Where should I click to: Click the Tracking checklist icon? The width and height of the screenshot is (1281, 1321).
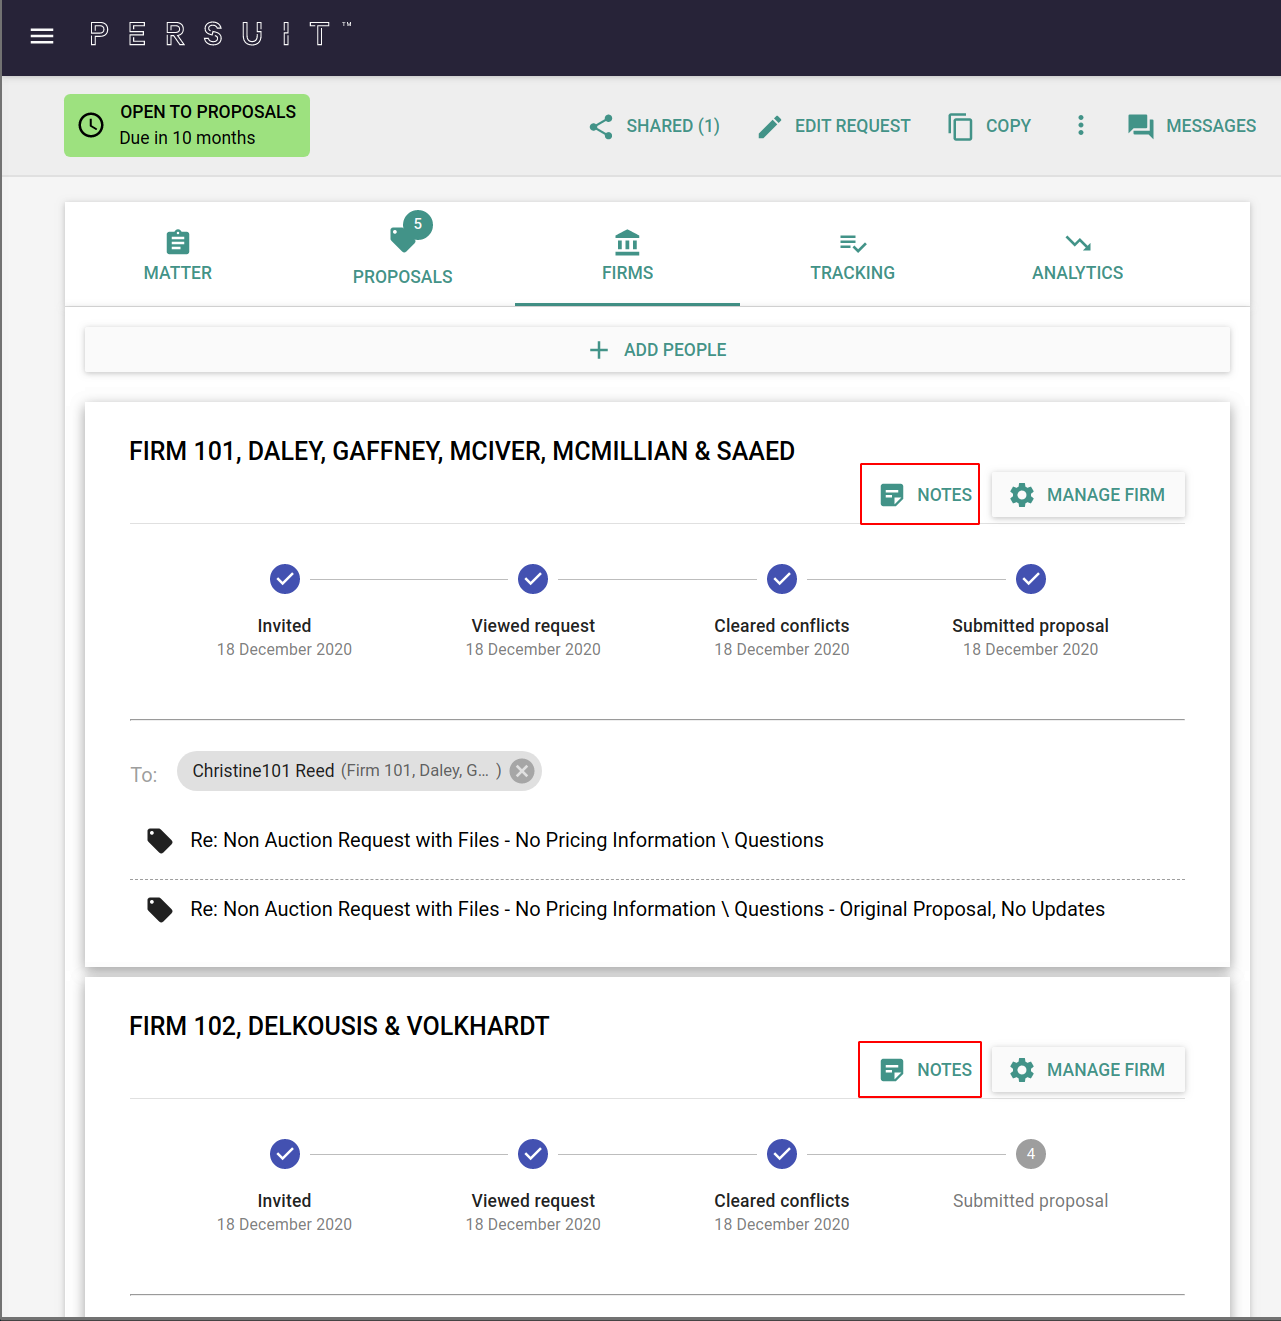853,243
